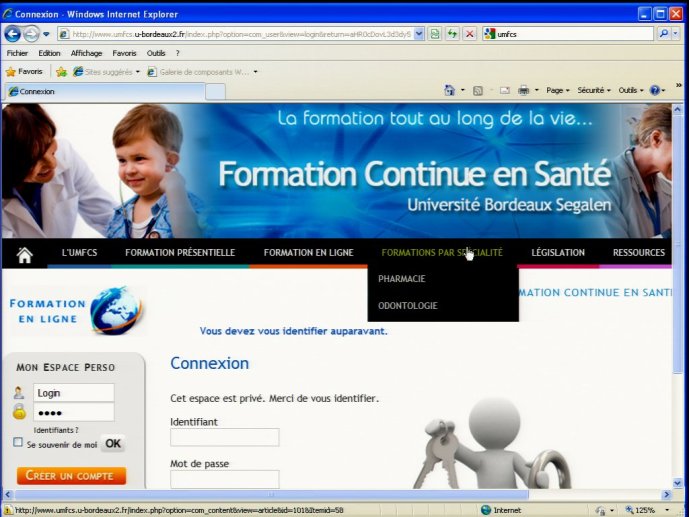
Task: Open the Outils command bar dropdown
Action: point(631,90)
